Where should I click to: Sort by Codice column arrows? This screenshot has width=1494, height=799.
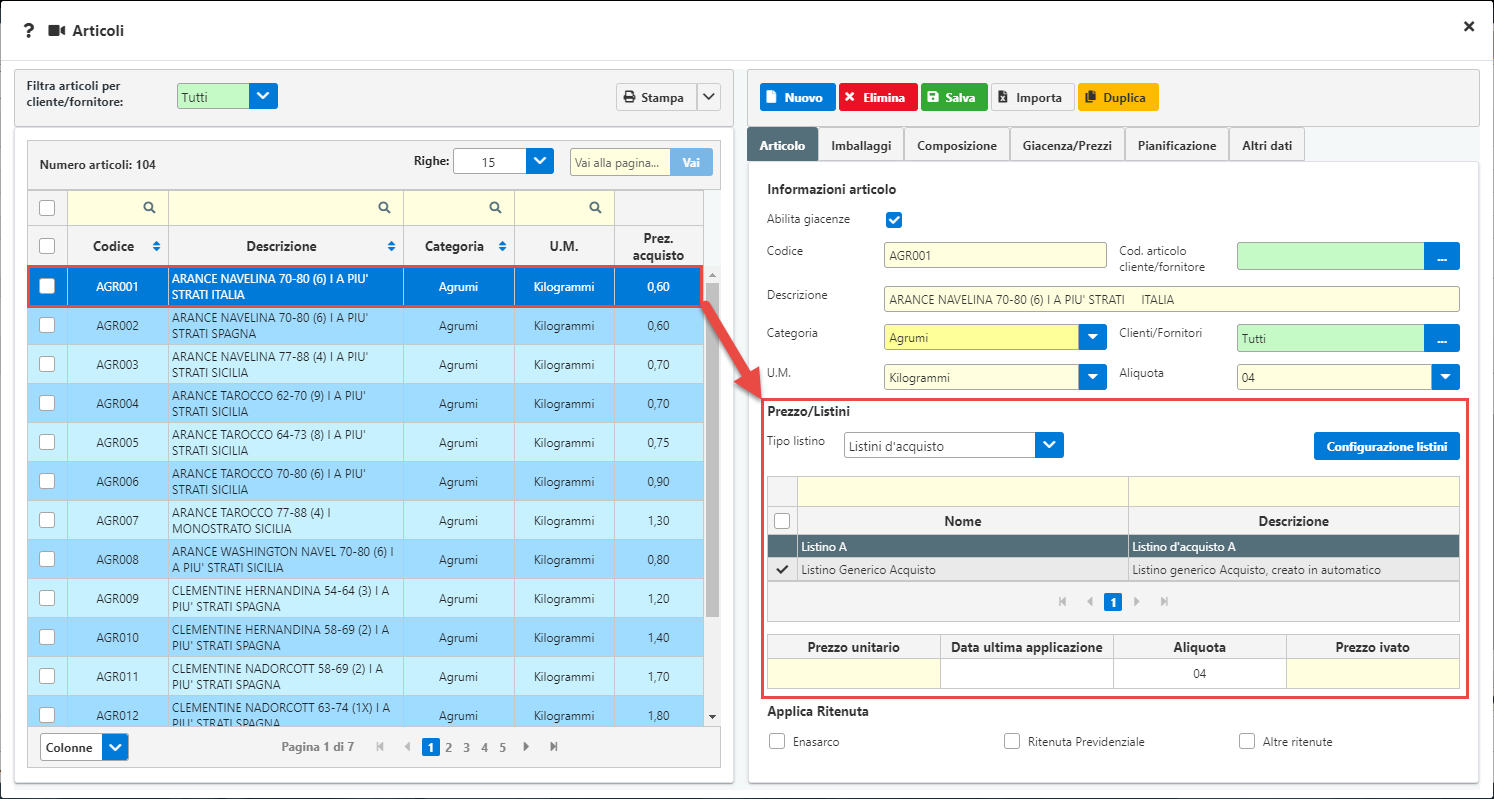coord(156,246)
